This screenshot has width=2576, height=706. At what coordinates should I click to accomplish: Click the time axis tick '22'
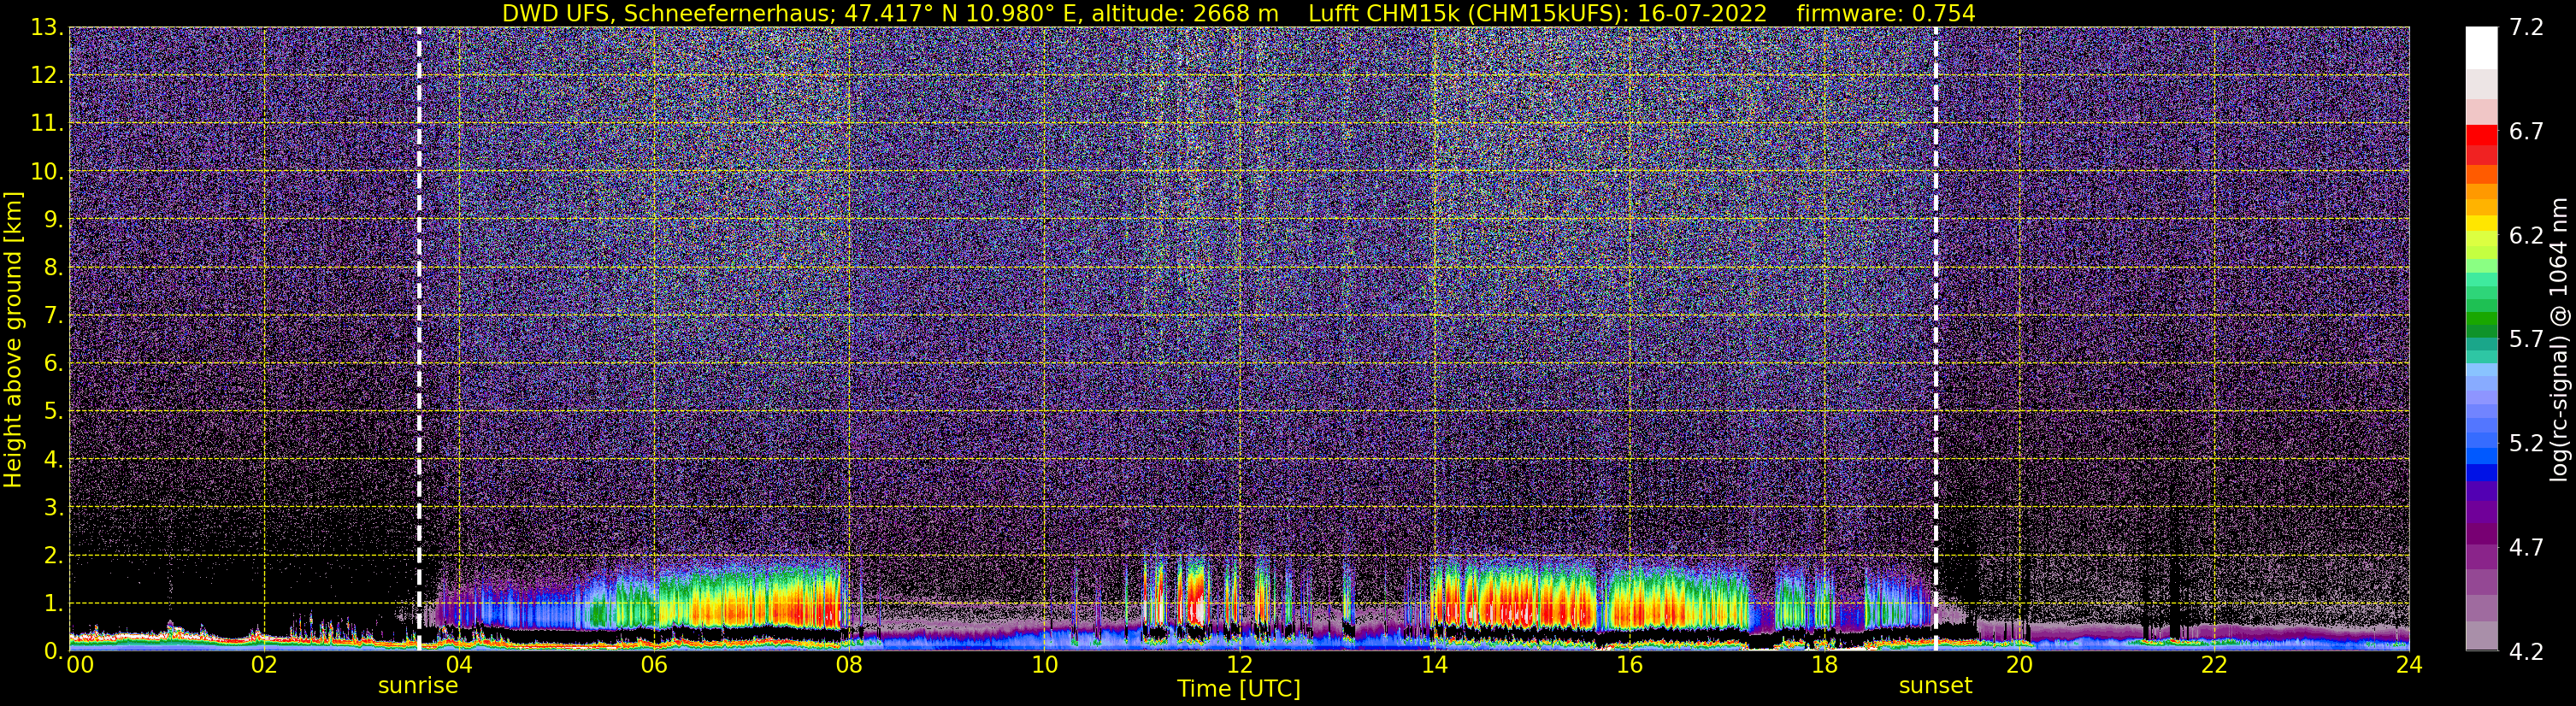point(2214,666)
